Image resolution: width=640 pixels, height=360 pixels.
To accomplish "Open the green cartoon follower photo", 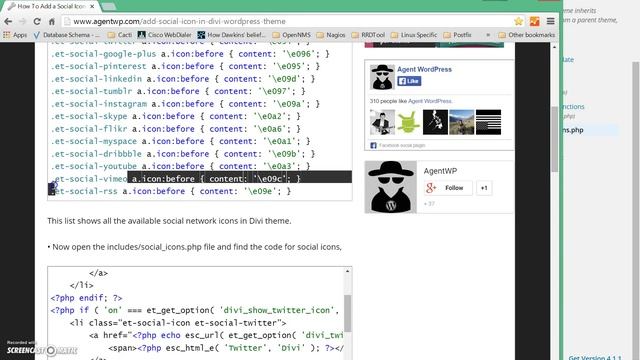I will [x=409, y=122].
